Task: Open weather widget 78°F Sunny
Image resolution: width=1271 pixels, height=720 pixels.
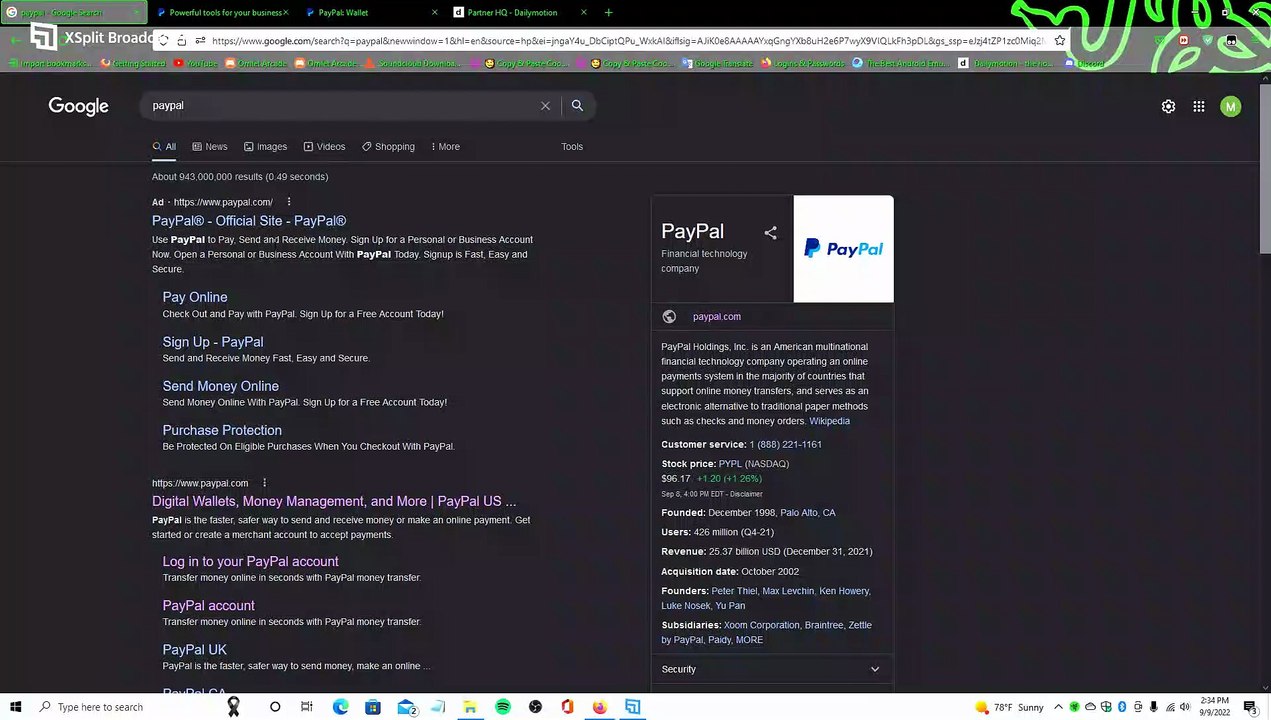Action: coord(1009,707)
